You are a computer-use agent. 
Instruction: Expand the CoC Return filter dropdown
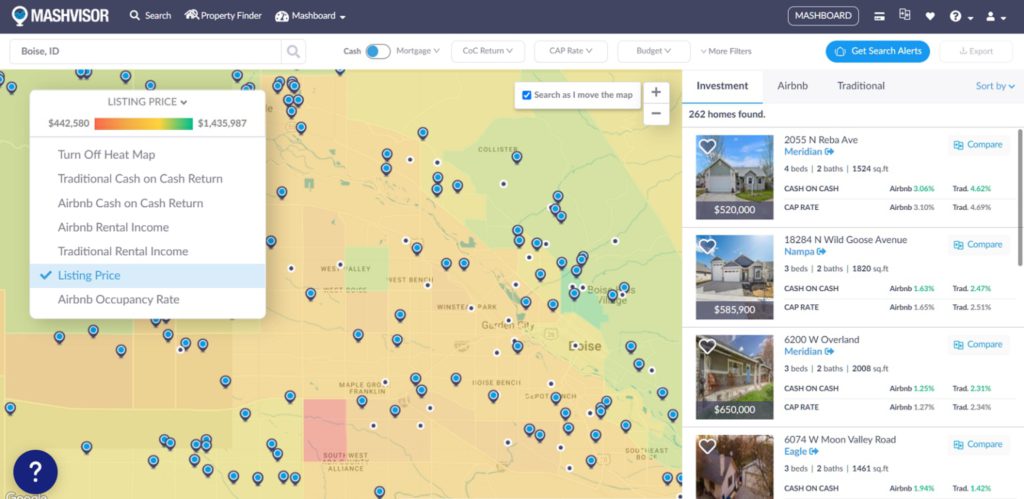[x=488, y=51]
